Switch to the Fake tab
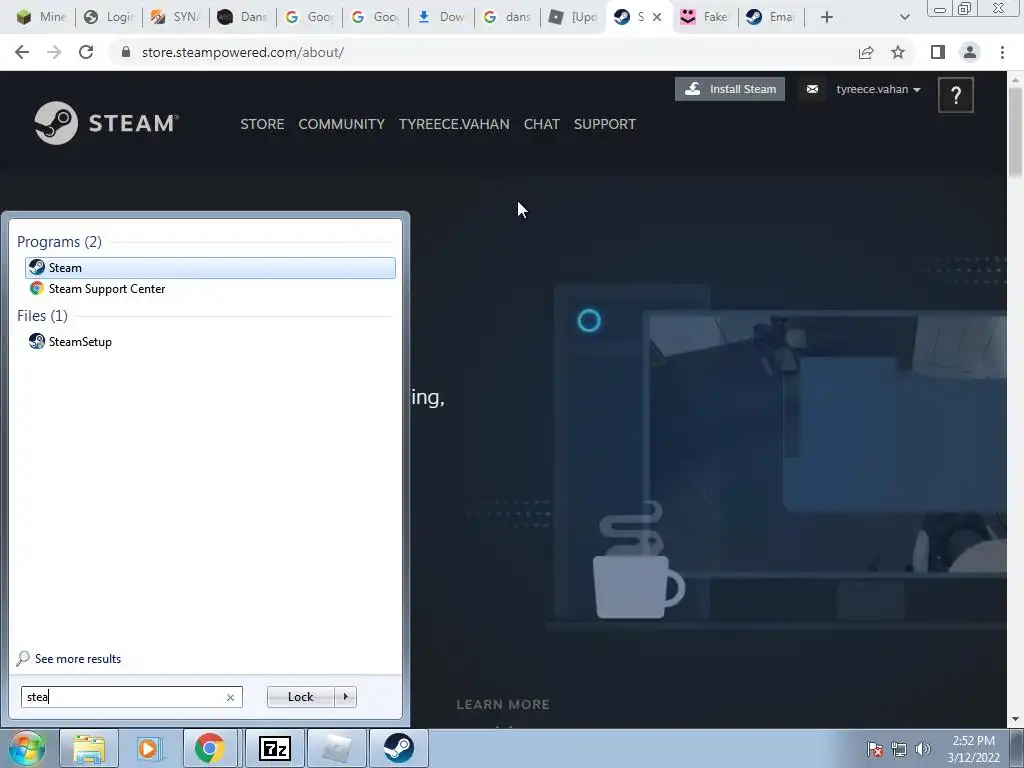The width and height of the screenshot is (1024, 768). 705,17
